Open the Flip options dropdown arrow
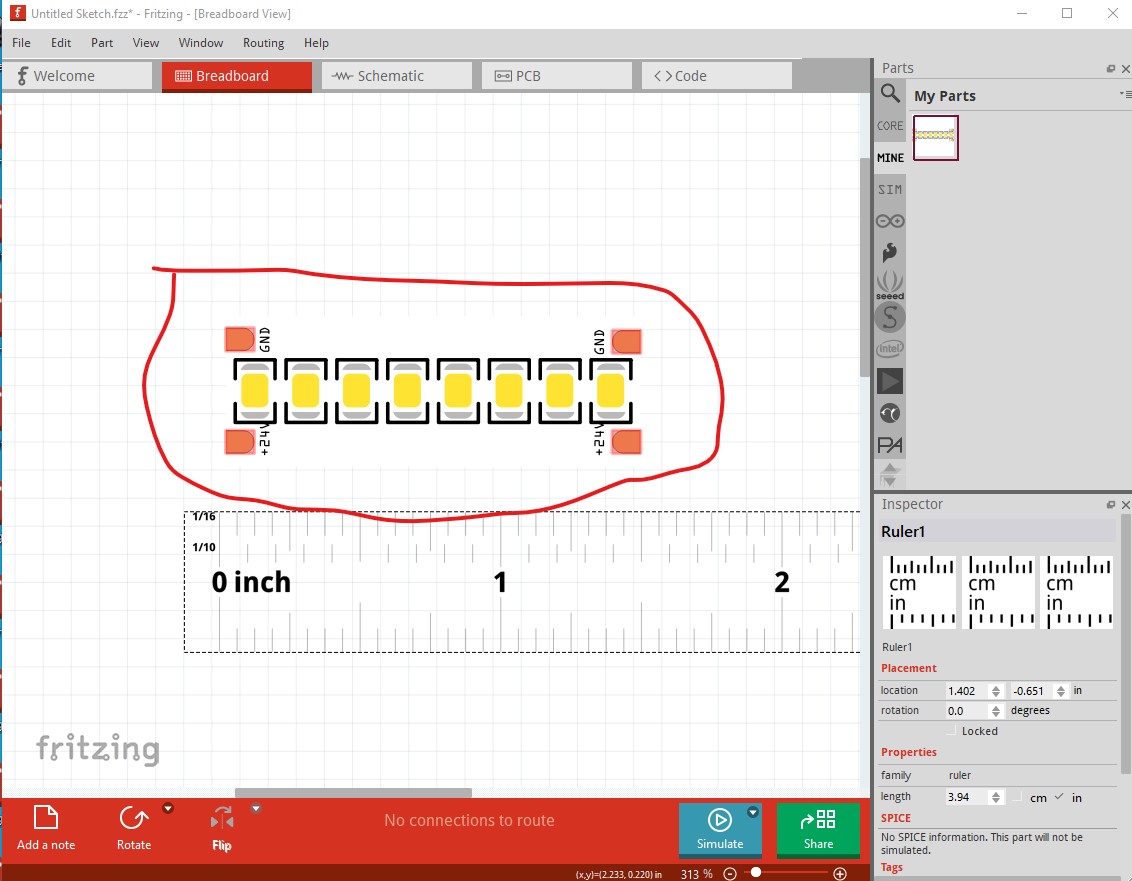 point(256,808)
